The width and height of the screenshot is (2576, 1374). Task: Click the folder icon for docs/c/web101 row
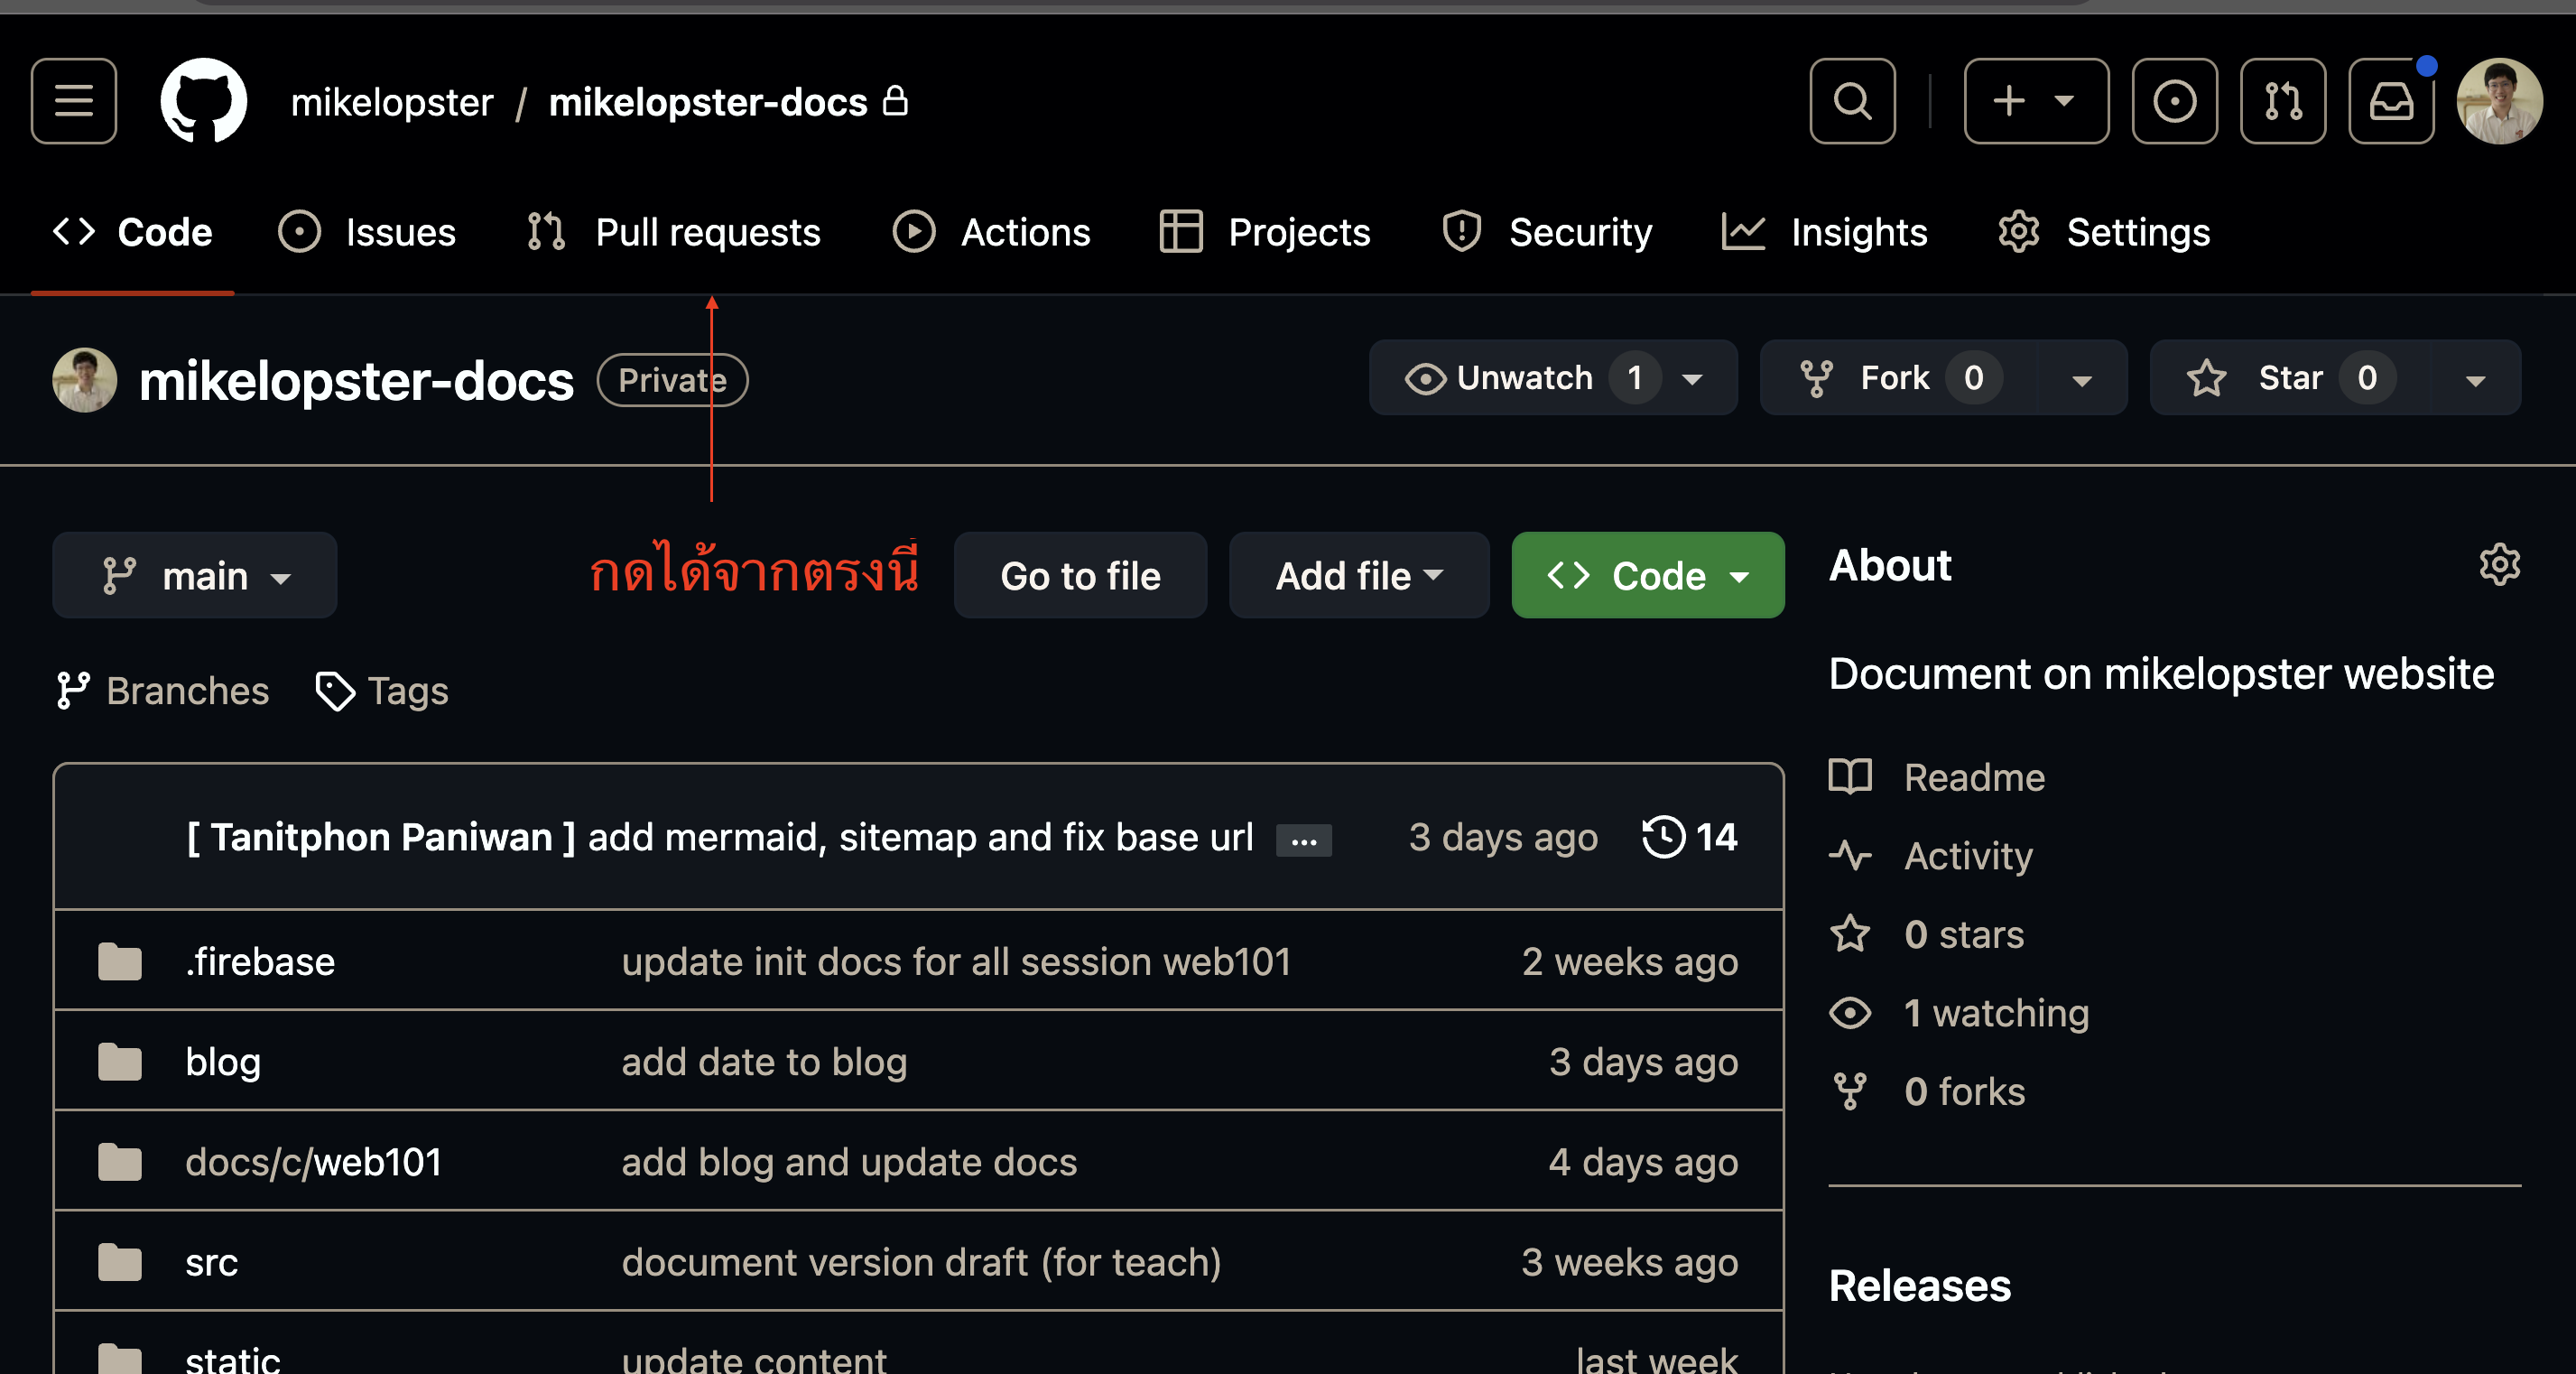click(120, 1161)
